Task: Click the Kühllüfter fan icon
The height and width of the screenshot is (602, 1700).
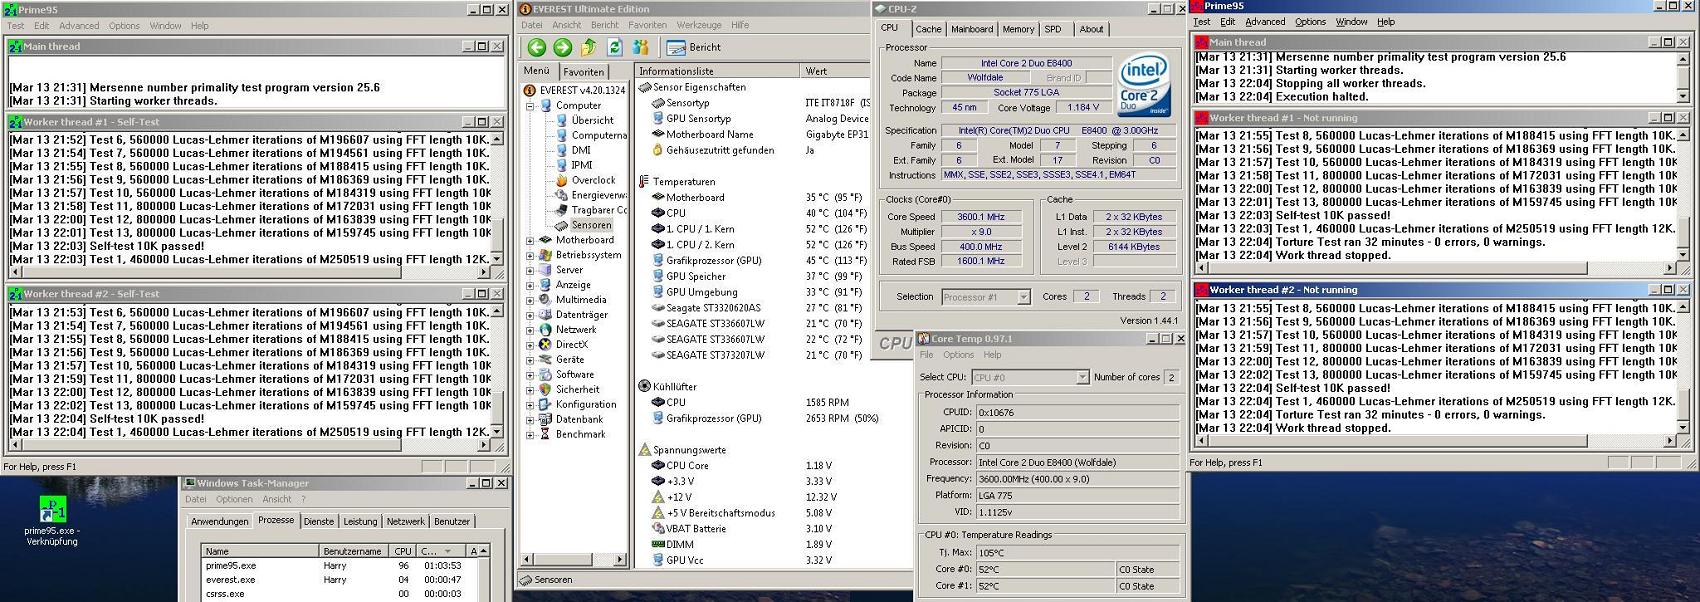Action: point(644,386)
